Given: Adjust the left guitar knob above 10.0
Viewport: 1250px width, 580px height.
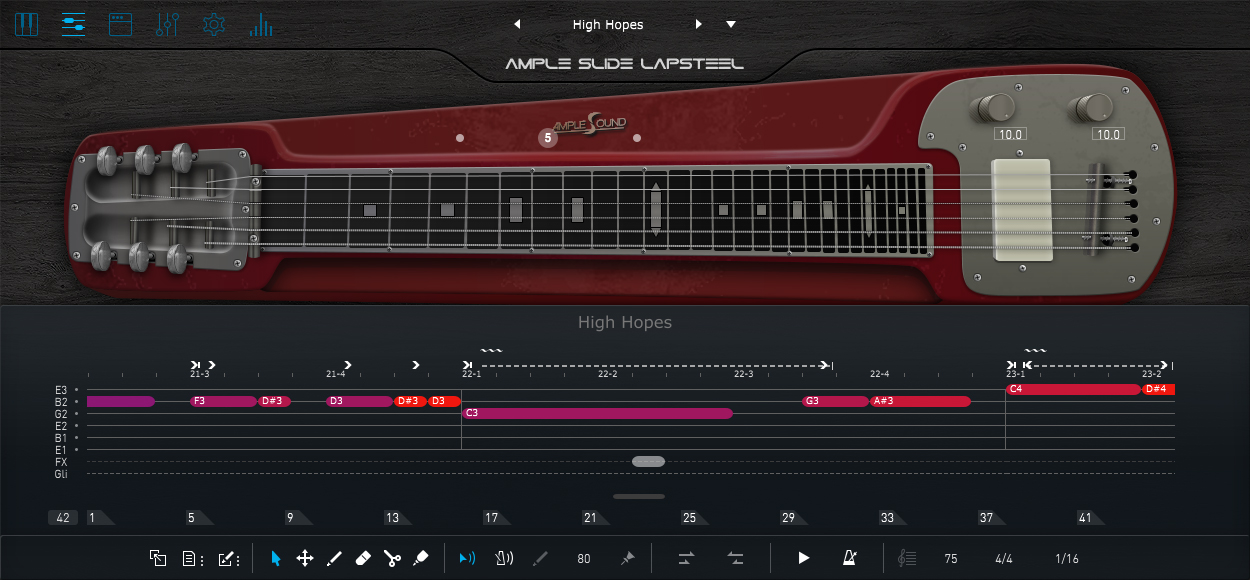Looking at the screenshot, I should coord(995,107).
